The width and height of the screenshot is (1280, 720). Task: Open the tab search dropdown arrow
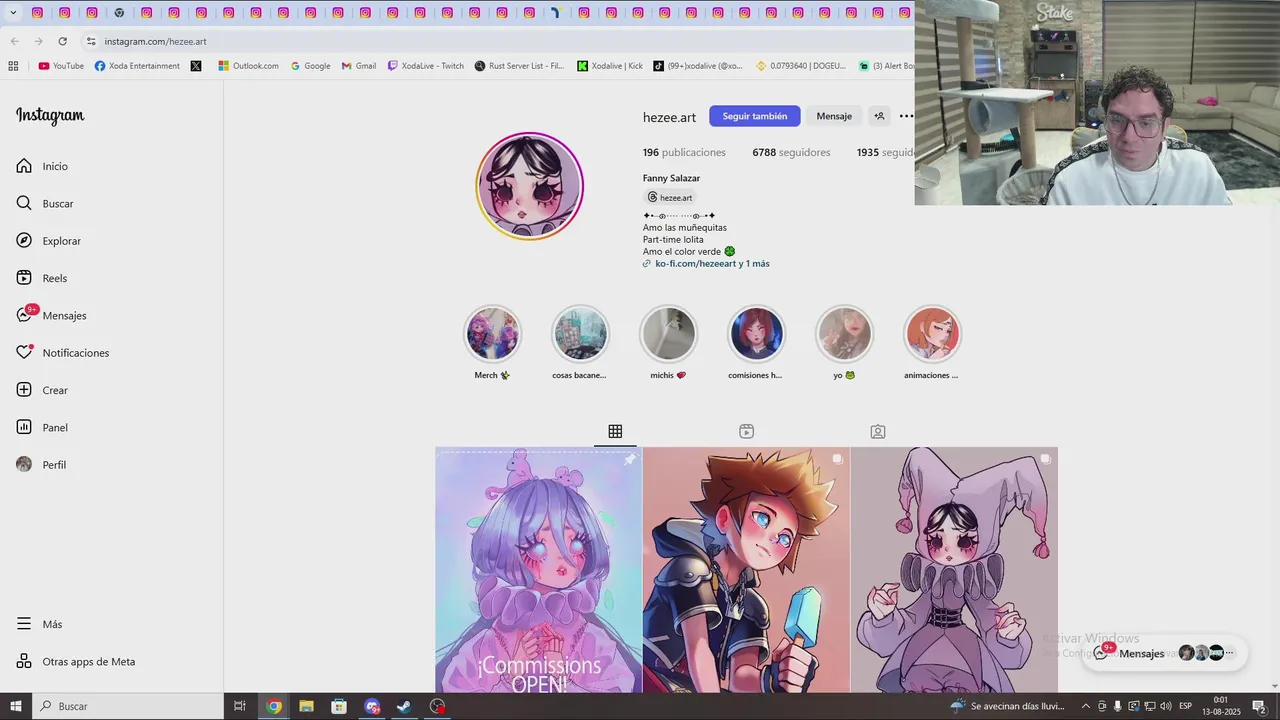pos(13,13)
